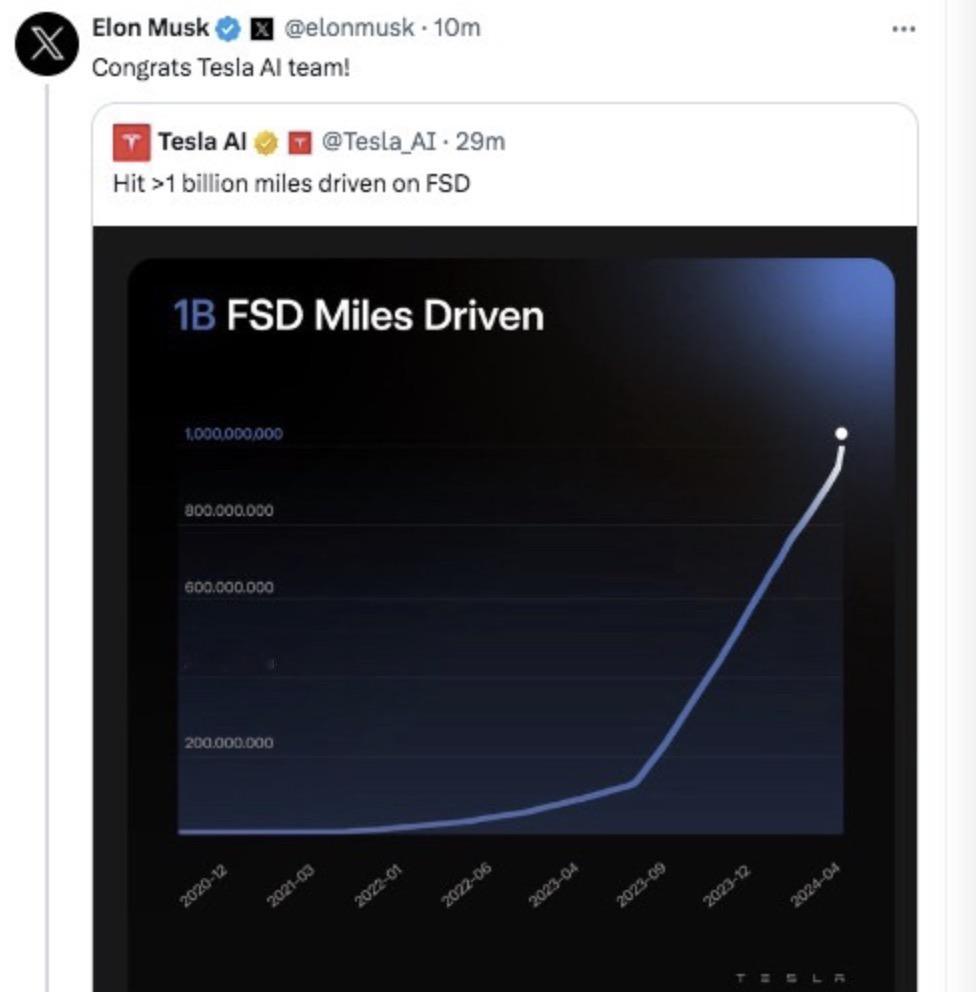Click the blue verified badge beside Elon Musk

(x=228, y=29)
